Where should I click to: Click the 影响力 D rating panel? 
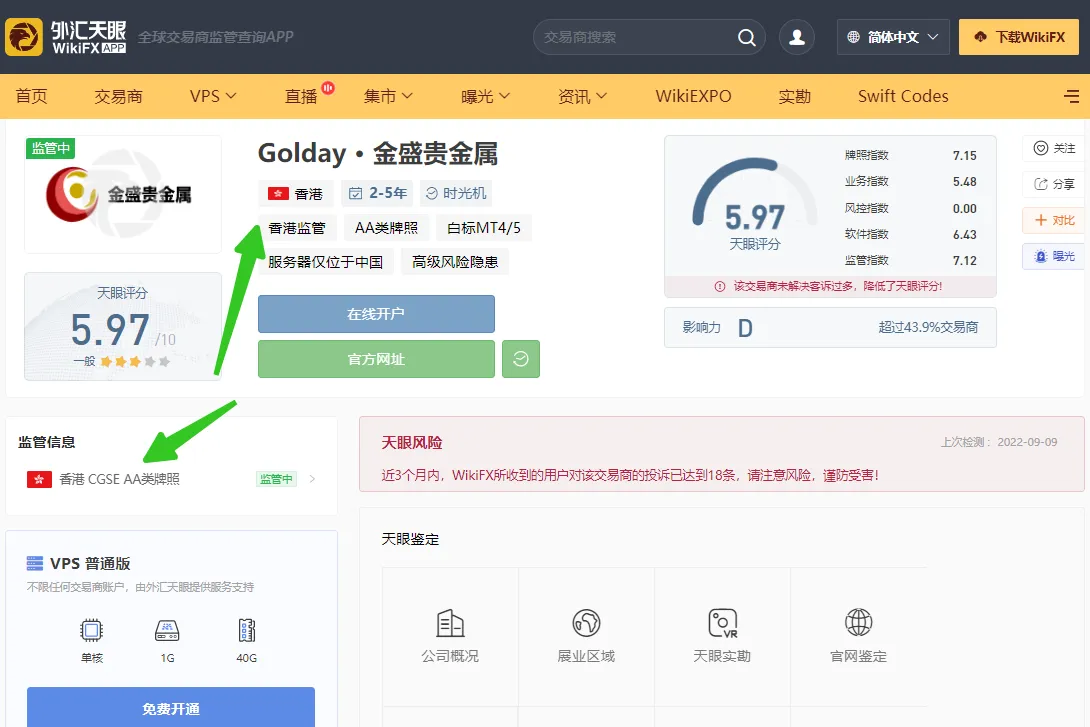point(830,327)
